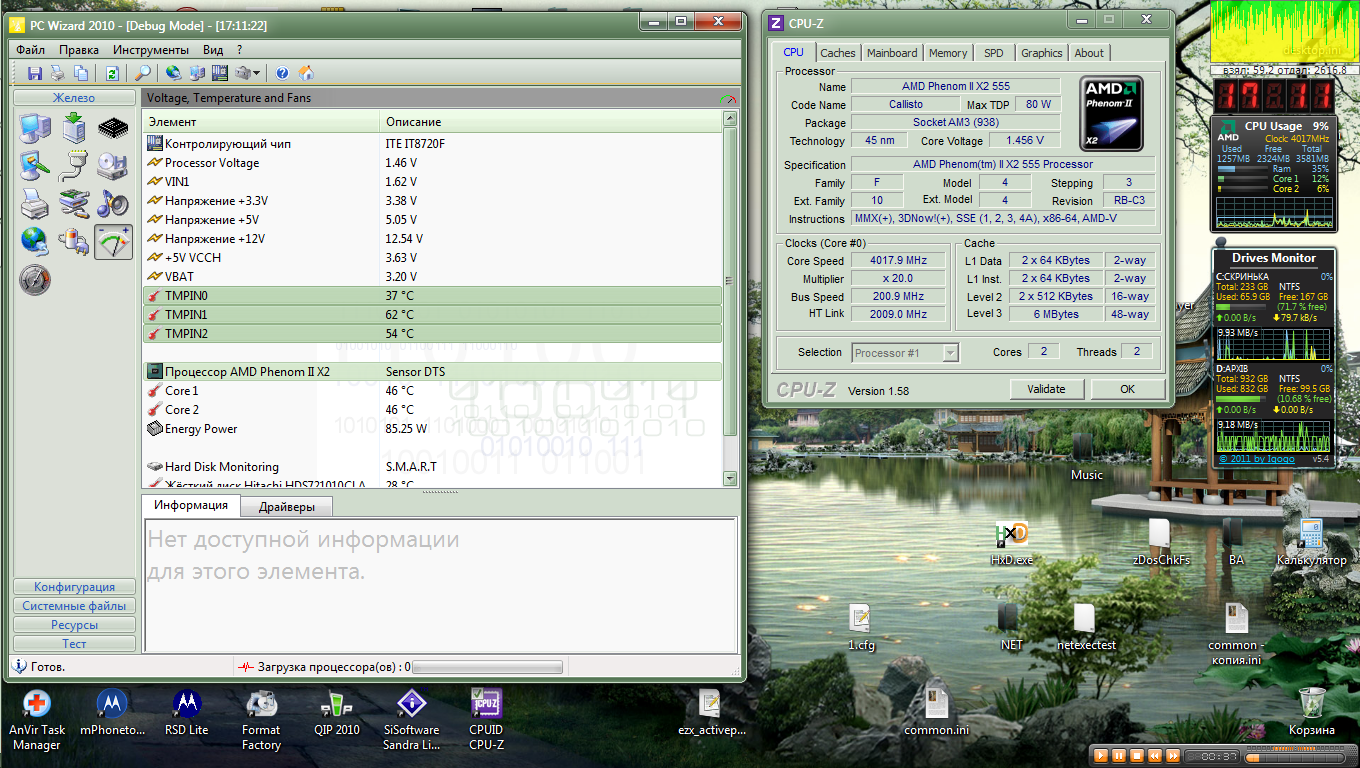The width and height of the screenshot is (1360, 768).
Task: Click the orange media player volume slider
Action: point(1294,756)
